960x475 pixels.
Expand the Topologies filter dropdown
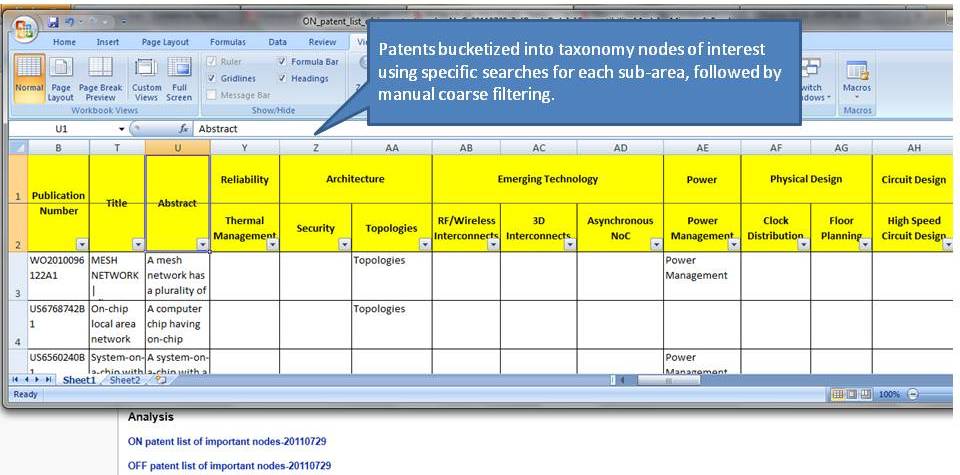pos(423,244)
